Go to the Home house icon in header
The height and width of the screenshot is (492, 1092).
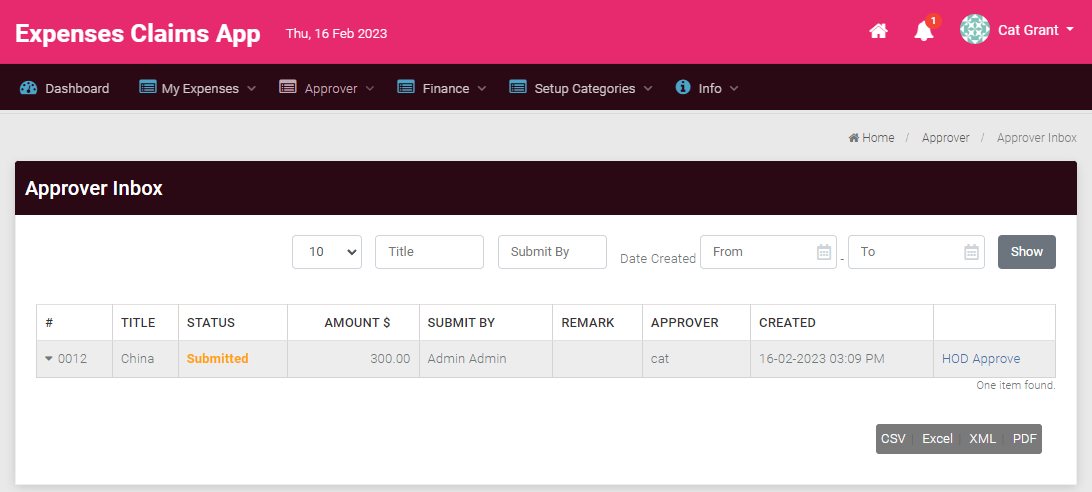tap(878, 31)
